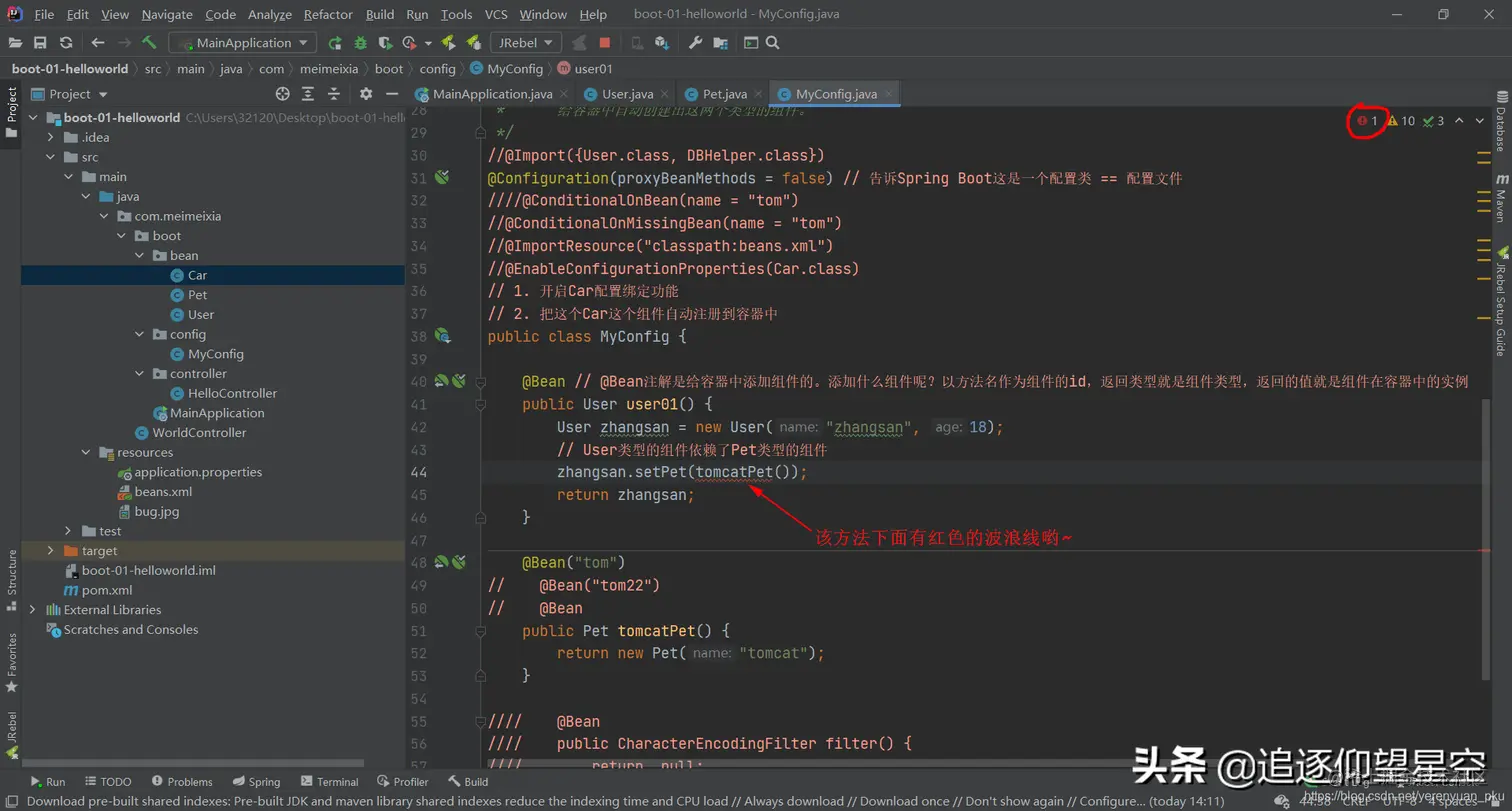1512x811 pixels.
Task: Click the Collapse All icon in Project panel
Action: [x=333, y=94]
